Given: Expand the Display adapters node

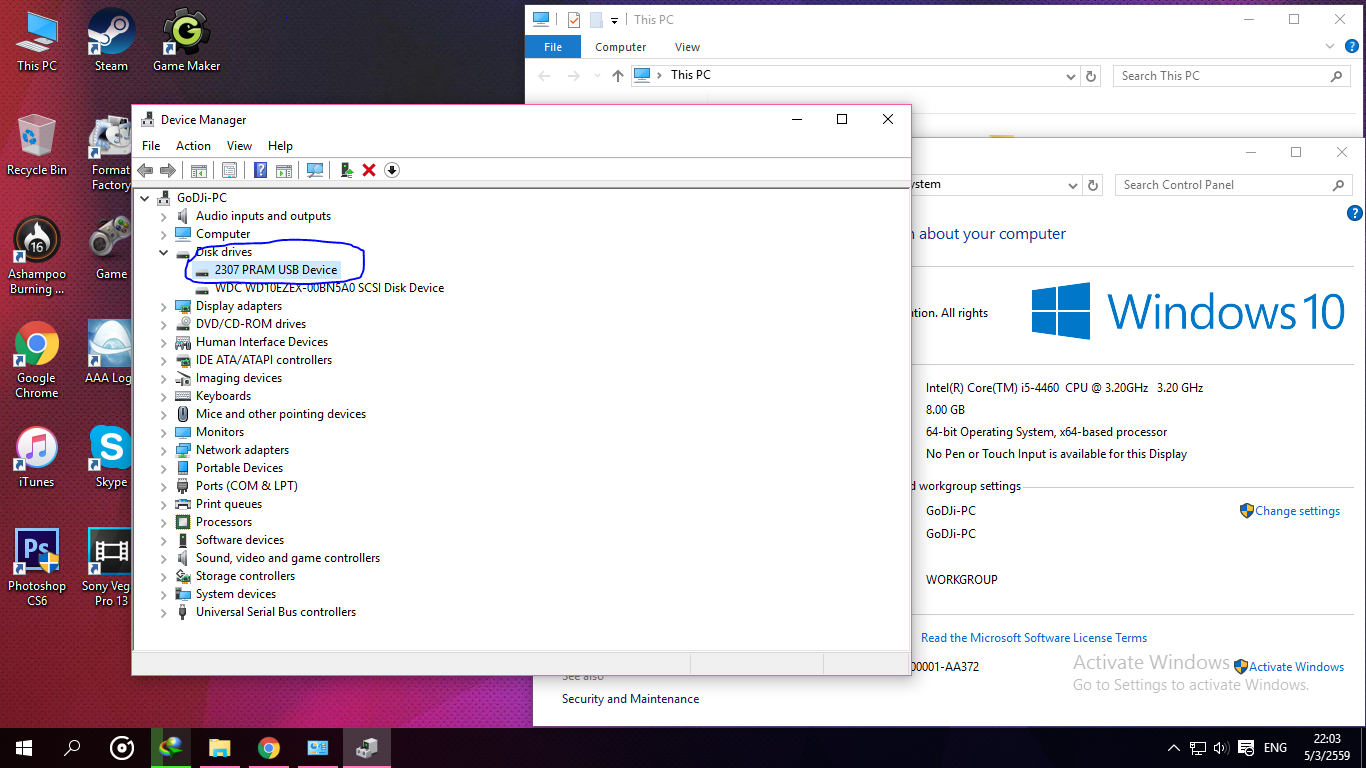Looking at the screenshot, I should [164, 306].
